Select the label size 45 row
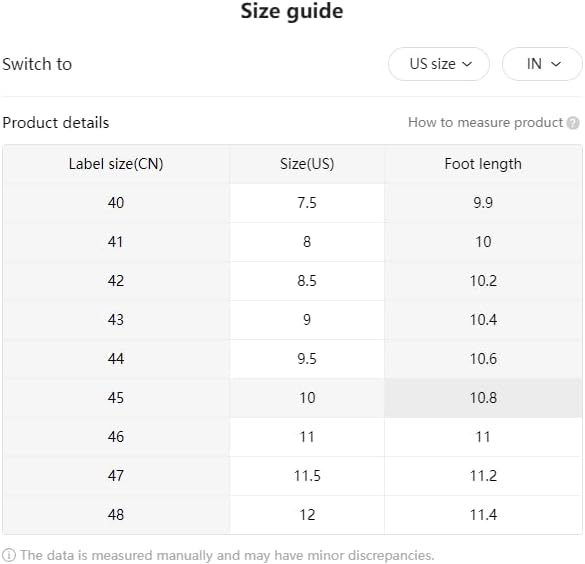 coord(292,398)
